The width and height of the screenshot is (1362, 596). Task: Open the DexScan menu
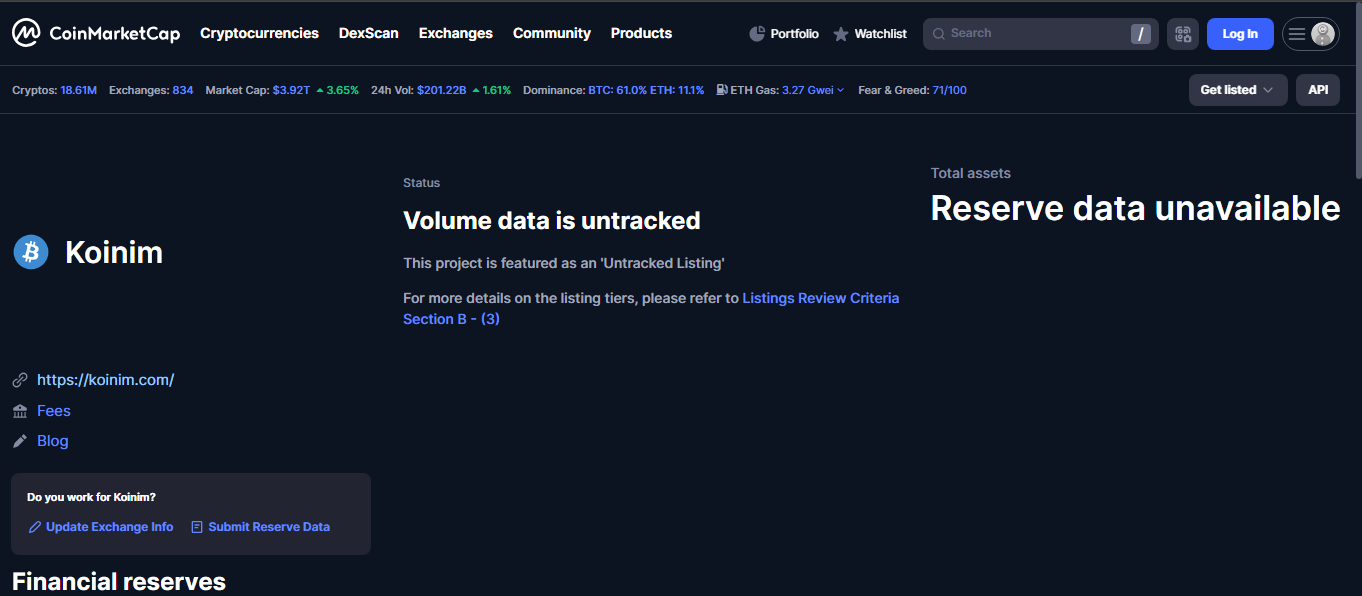369,33
